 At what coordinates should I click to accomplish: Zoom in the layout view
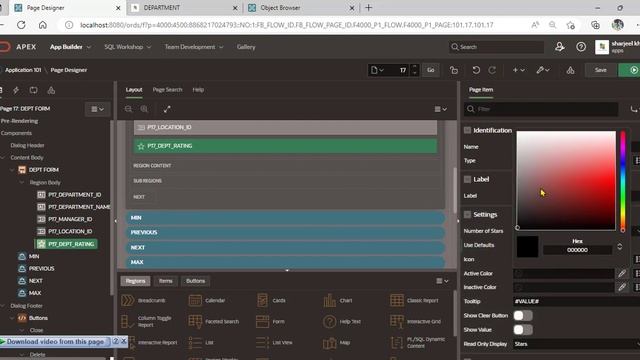click(x=144, y=109)
